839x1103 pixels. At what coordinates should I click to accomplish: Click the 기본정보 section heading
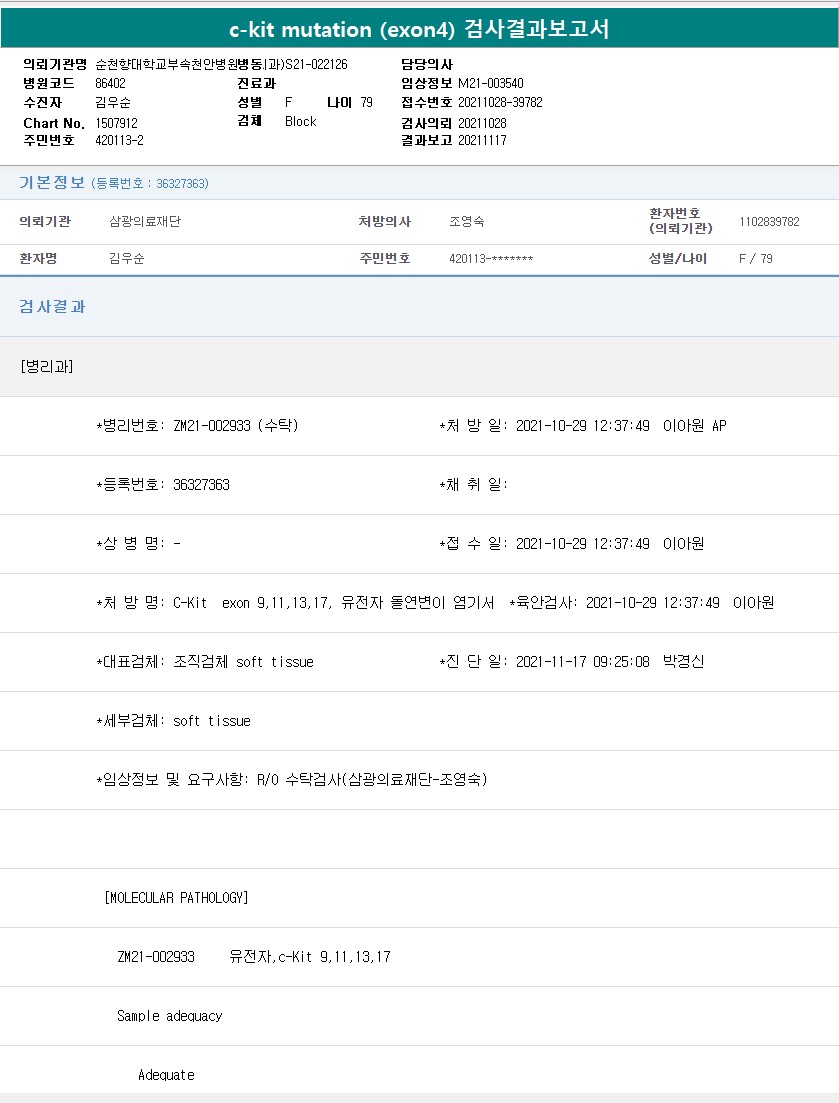pyautogui.click(x=52, y=183)
